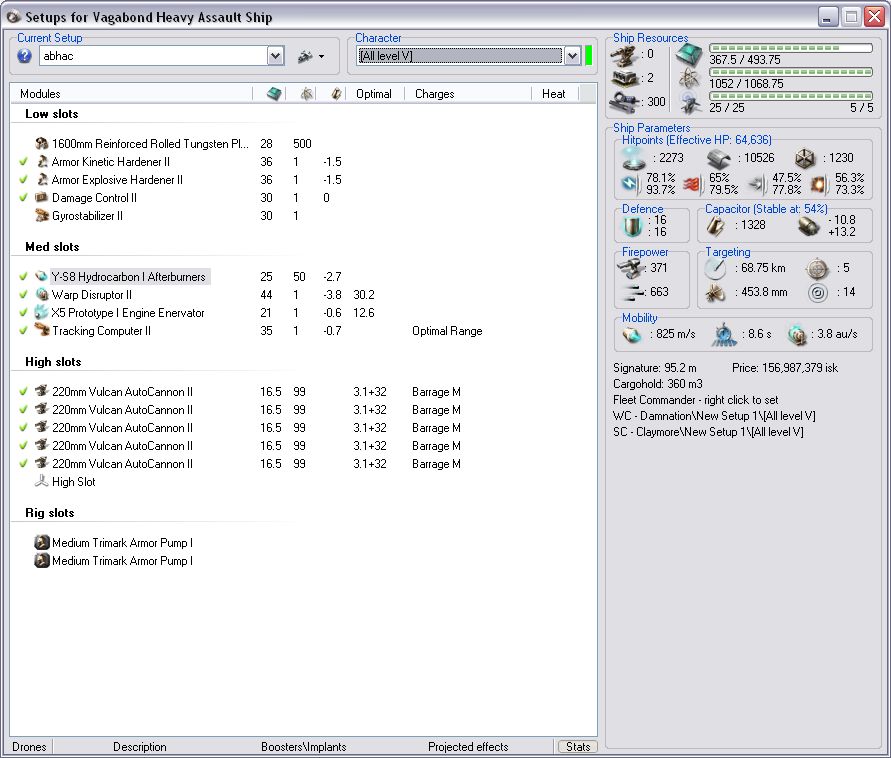Click the shield hitpoints icon
The image size is (891, 758).
(x=636, y=158)
